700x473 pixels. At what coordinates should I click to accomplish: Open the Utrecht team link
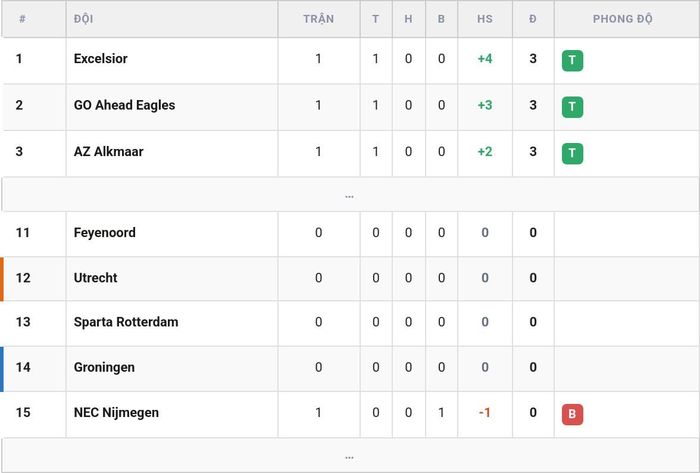96,278
